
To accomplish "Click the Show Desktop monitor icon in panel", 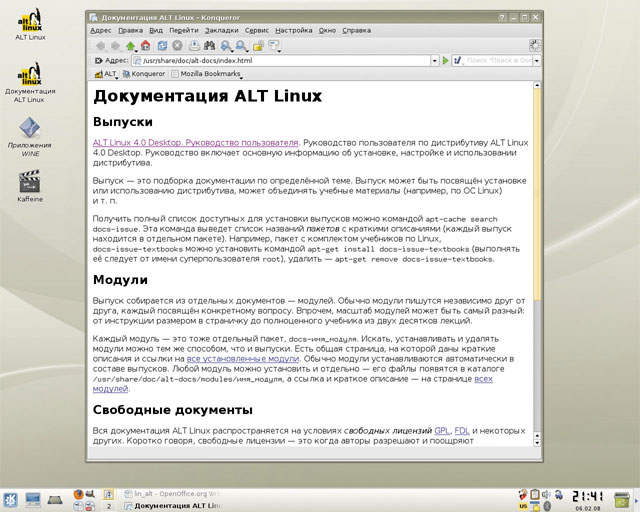I will 33,499.
